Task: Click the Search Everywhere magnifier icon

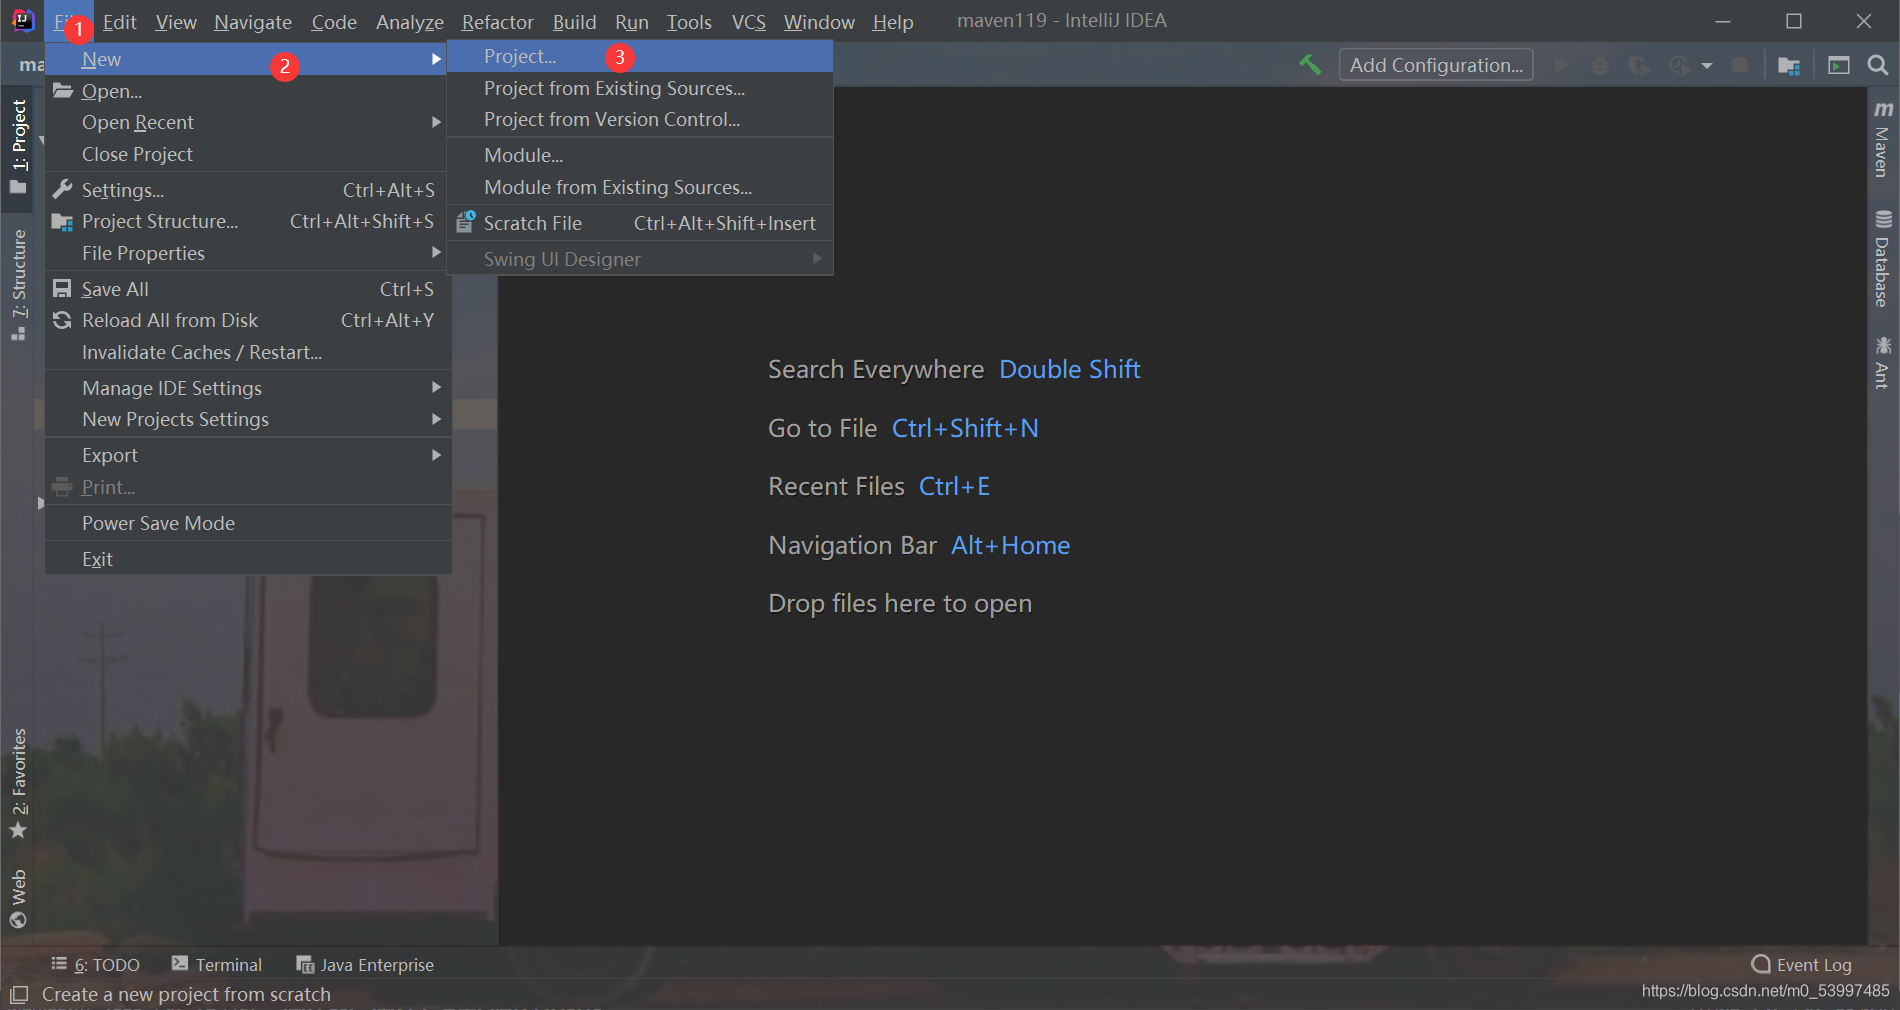Action: click(x=1878, y=65)
